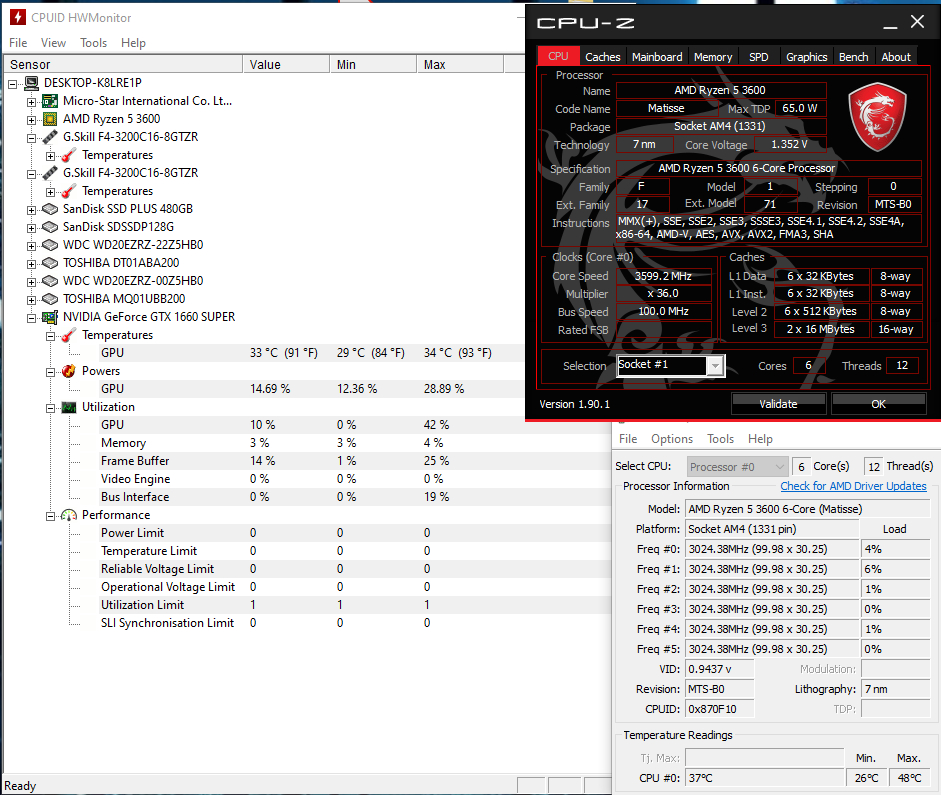Click the TOSHIBA DT01ABA200 drive icon
Screen dimensions: 941x795
[x=50, y=263]
